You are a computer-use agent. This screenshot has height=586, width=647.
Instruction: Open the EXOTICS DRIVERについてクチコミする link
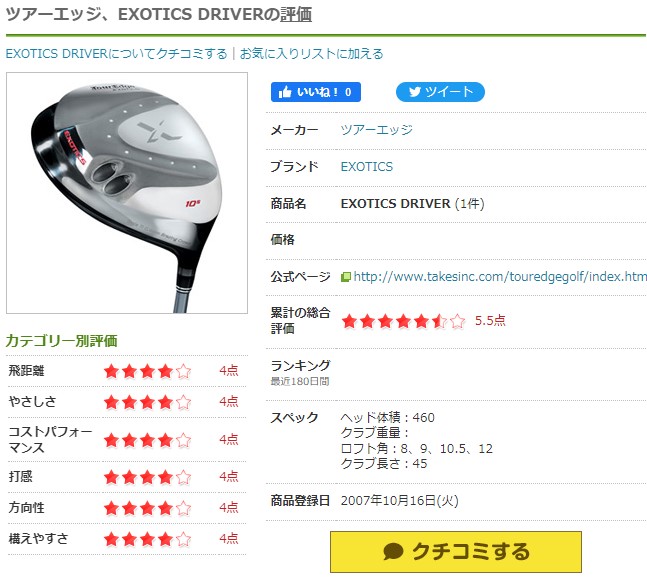coord(116,54)
